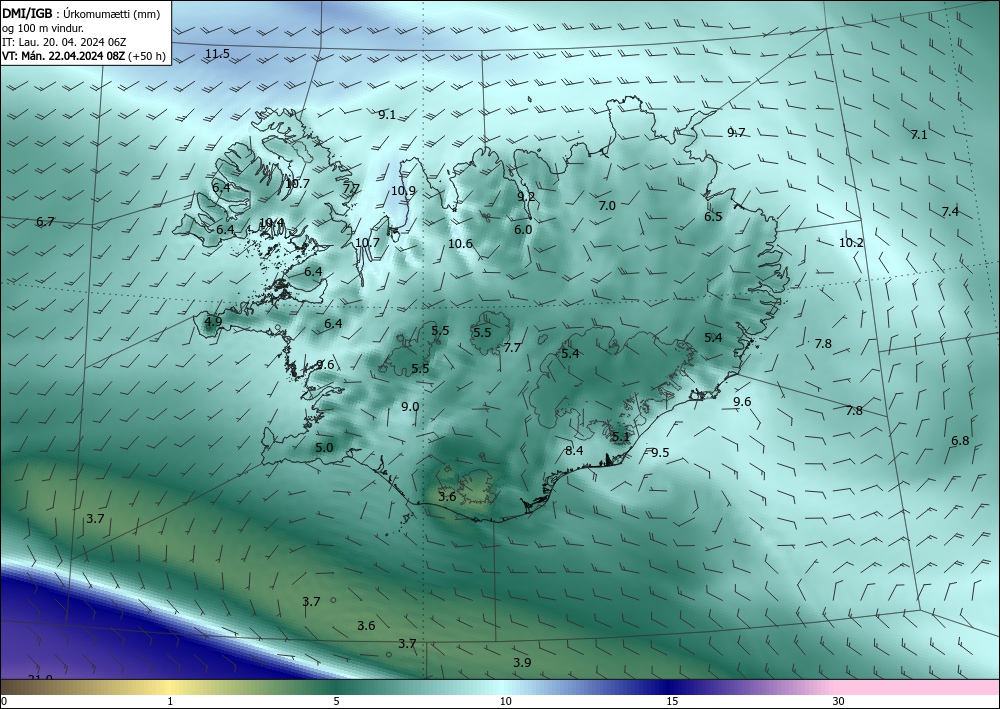Click the 6.7 value on the west edge
This screenshot has height=709, width=1000.
(x=45, y=222)
